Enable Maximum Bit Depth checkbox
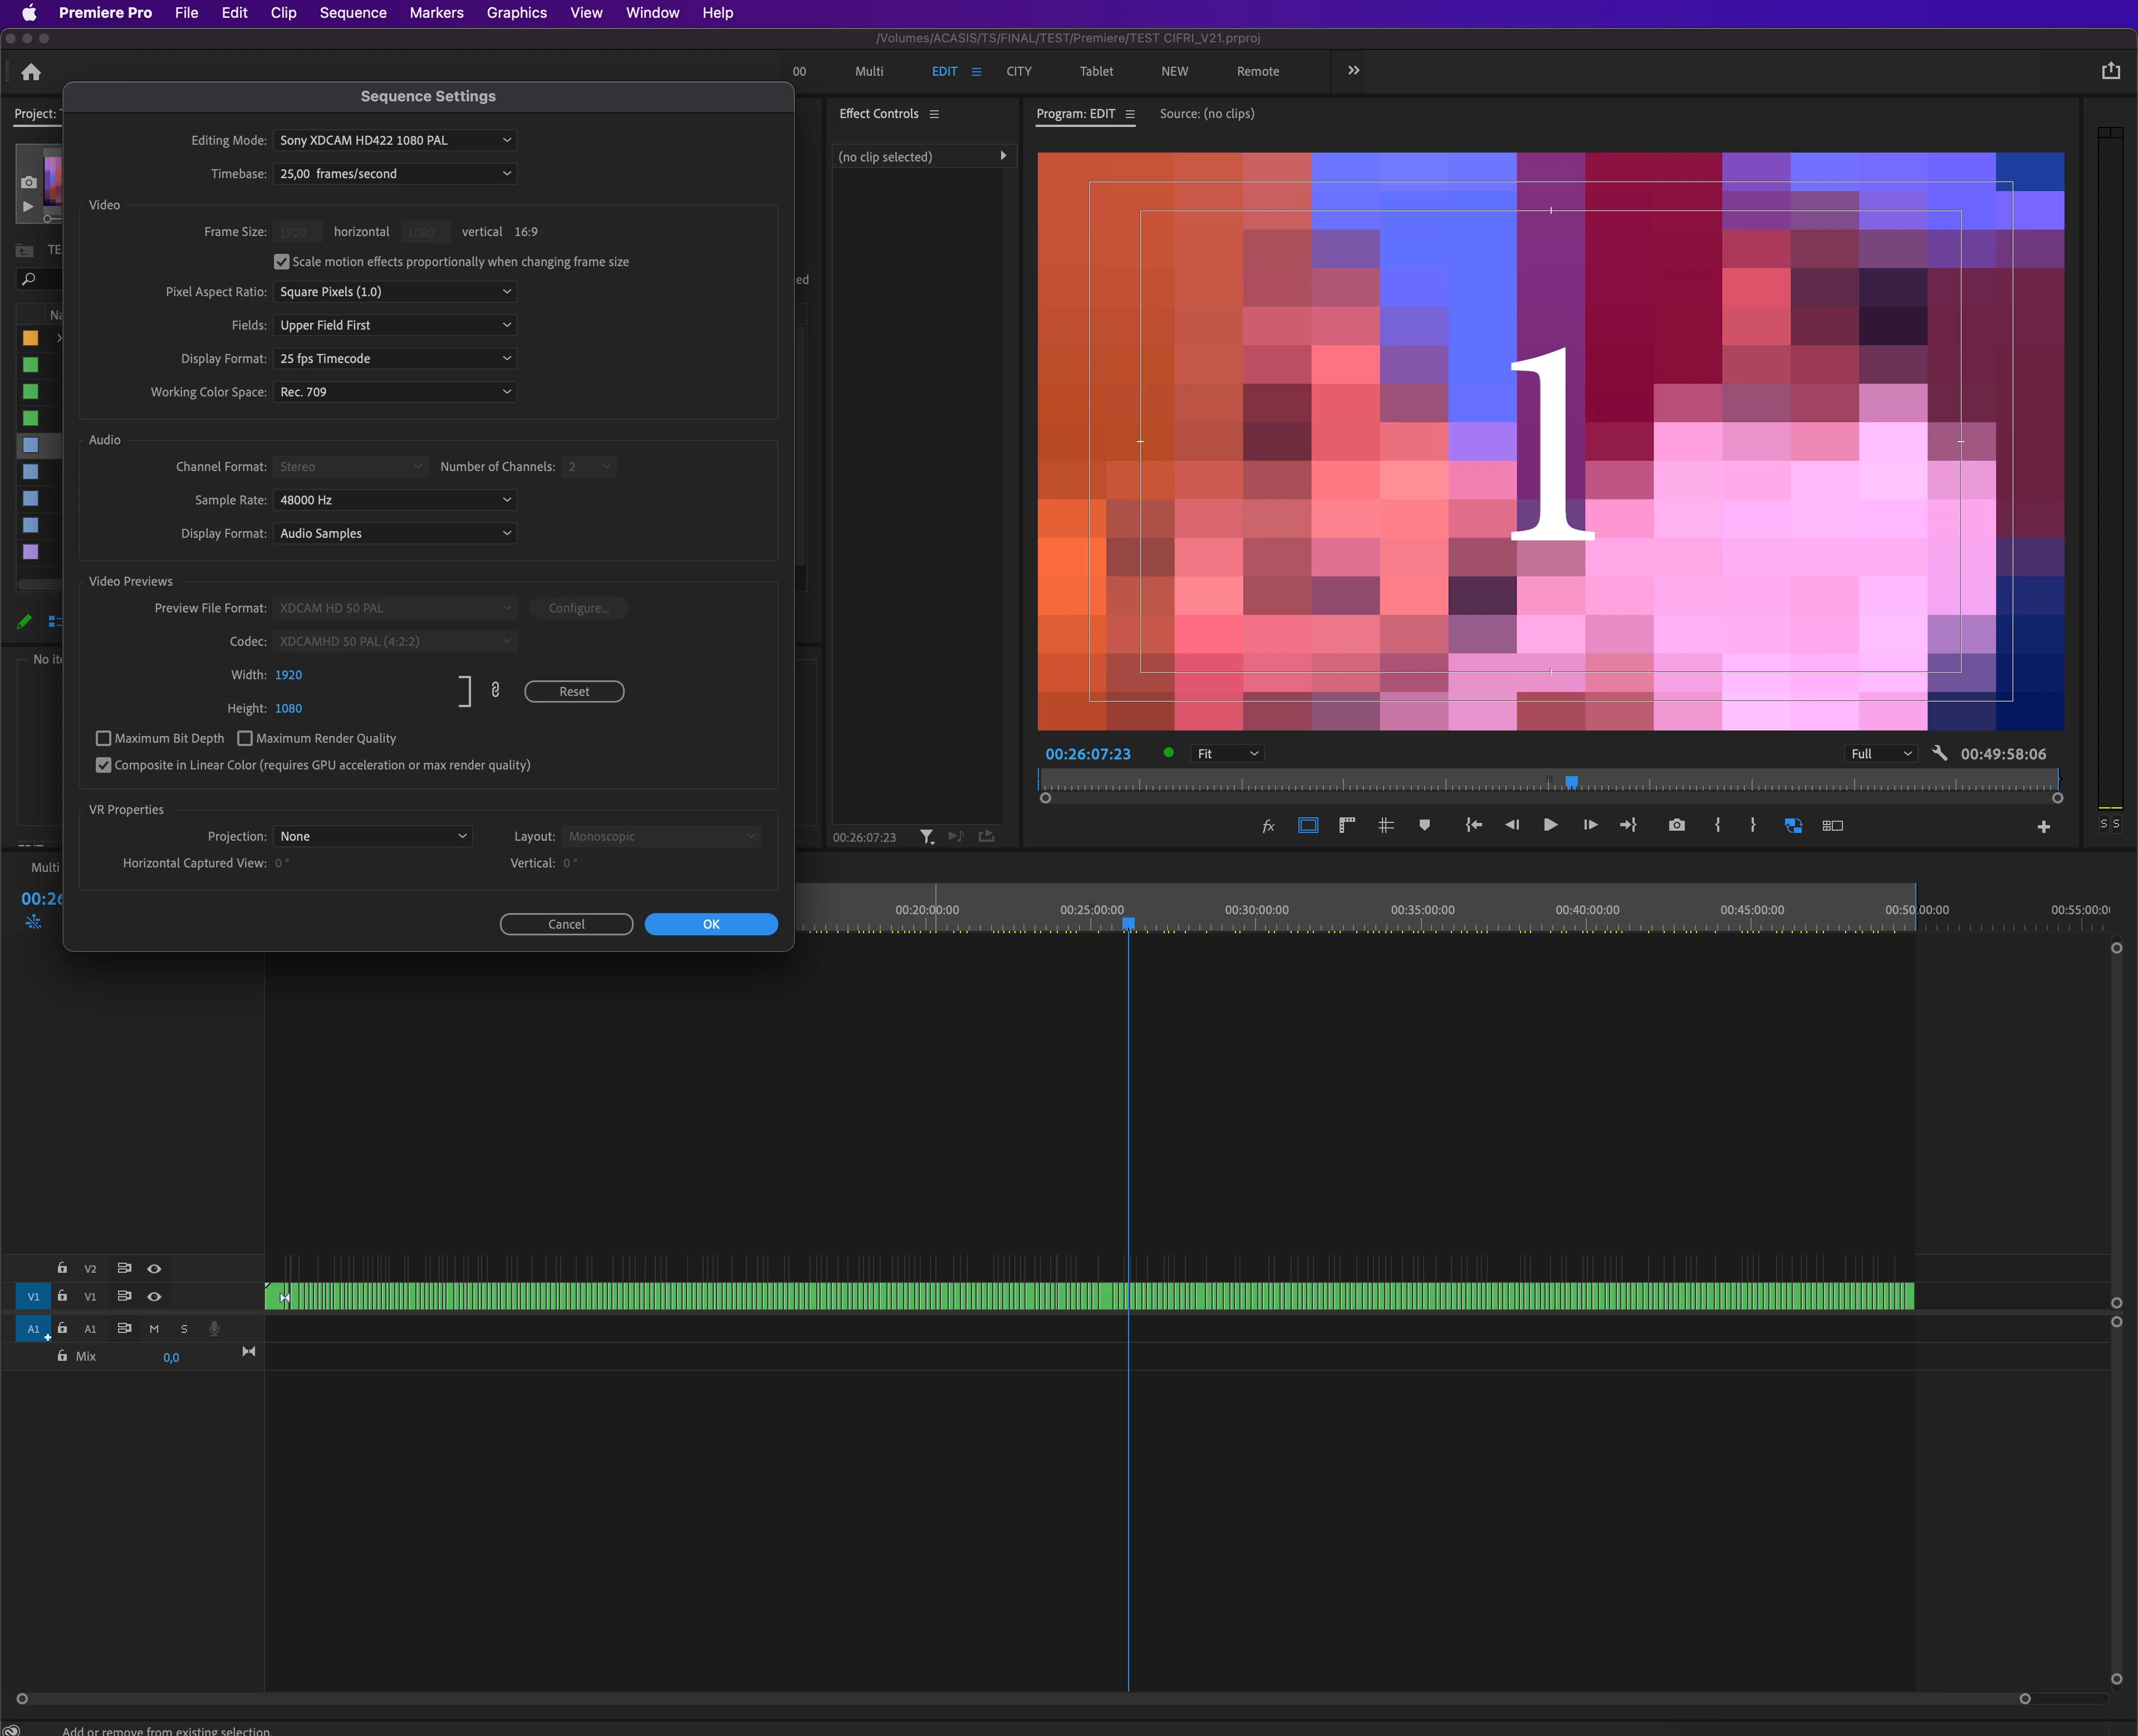The image size is (2138, 1736). click(x=103, y=738)
